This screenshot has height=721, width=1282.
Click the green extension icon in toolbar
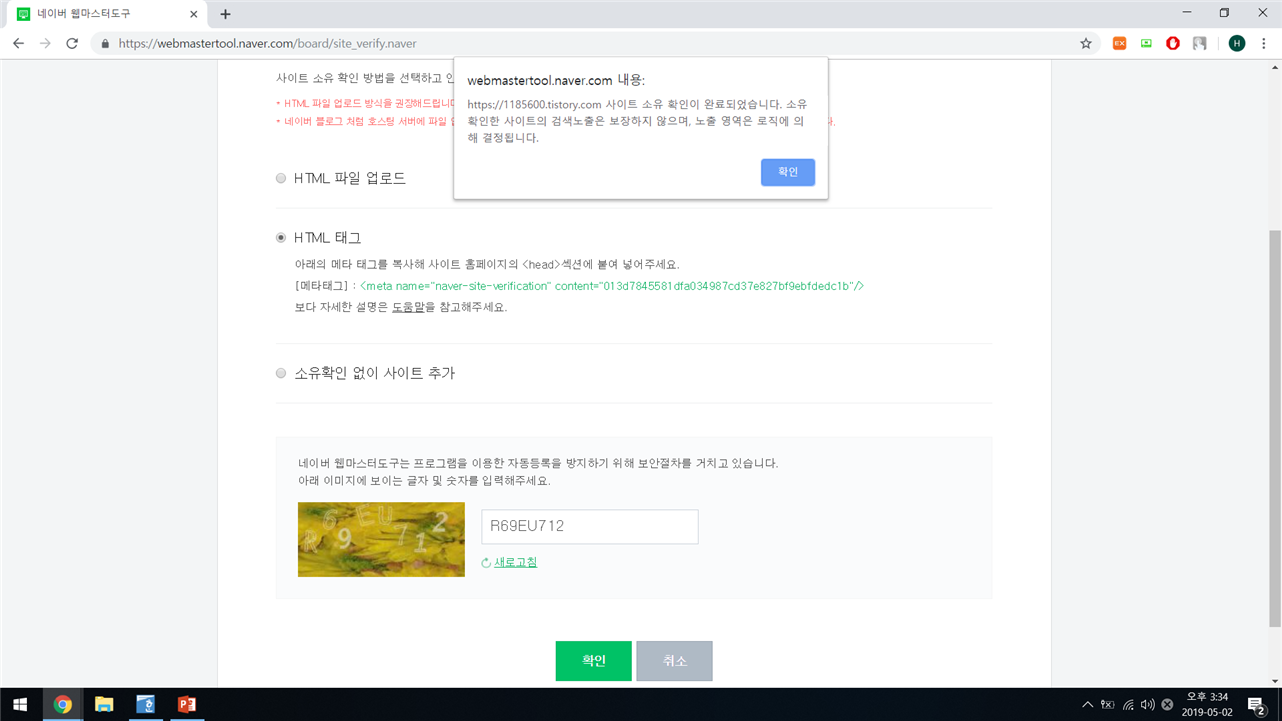pyautogui.click(x=1146, y=44)
